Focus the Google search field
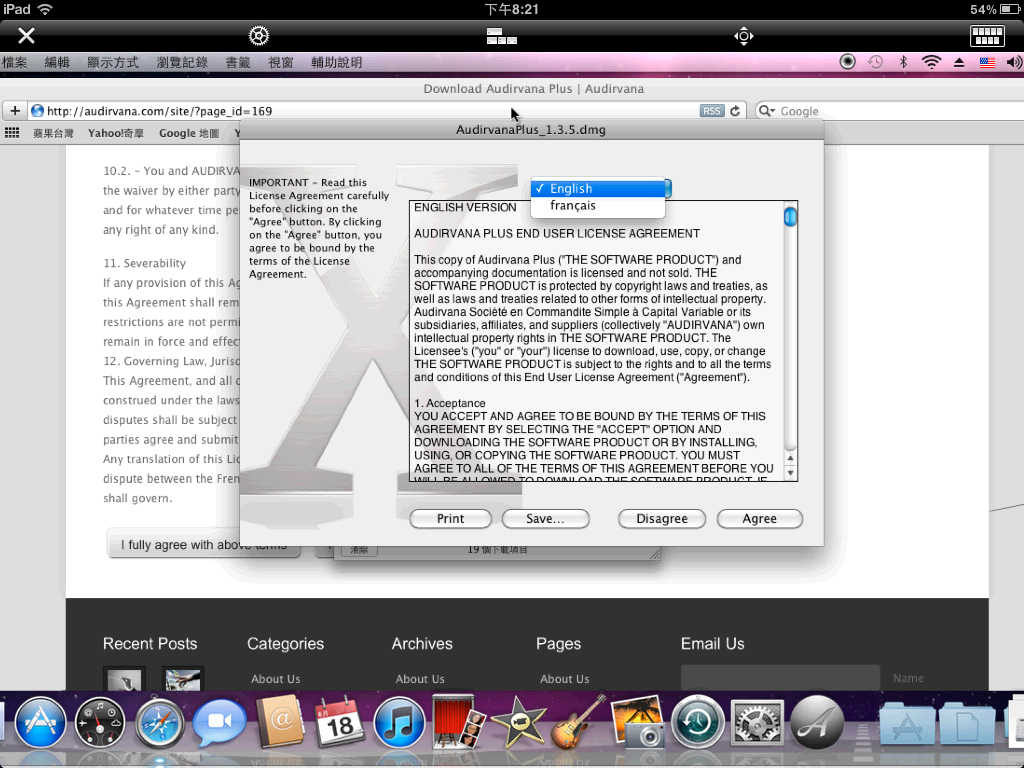The image size is (1024, 768). [x=889, y=111]
